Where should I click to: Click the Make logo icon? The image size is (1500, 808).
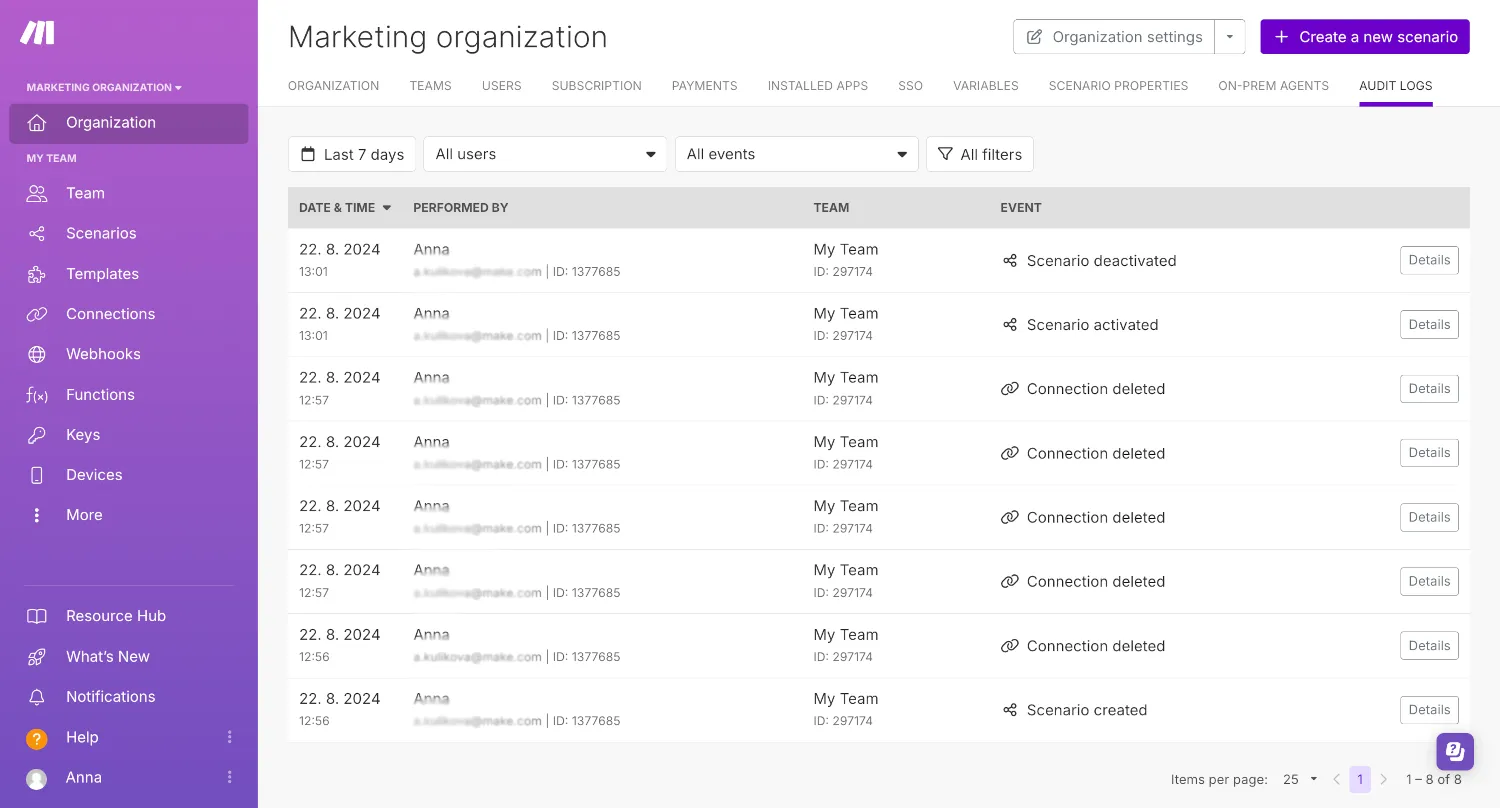[37, 33]
